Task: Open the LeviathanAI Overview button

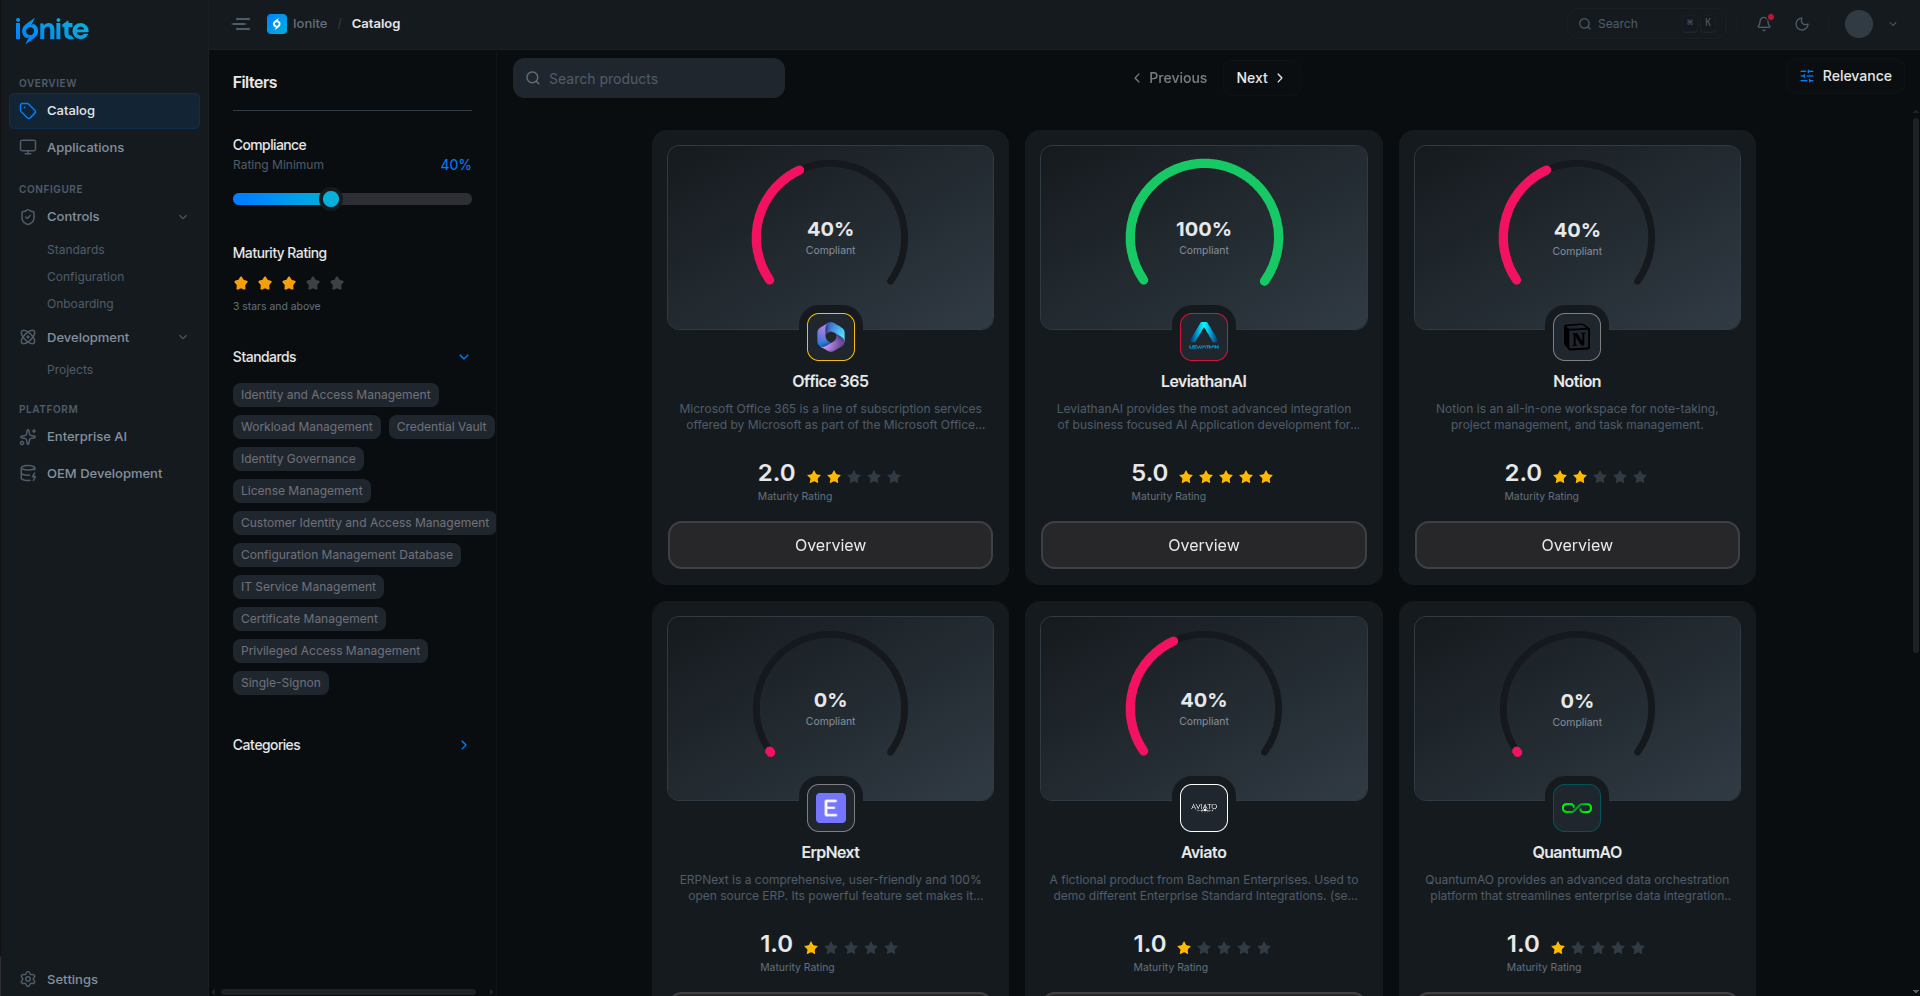Action: (x=1203, y=545)
